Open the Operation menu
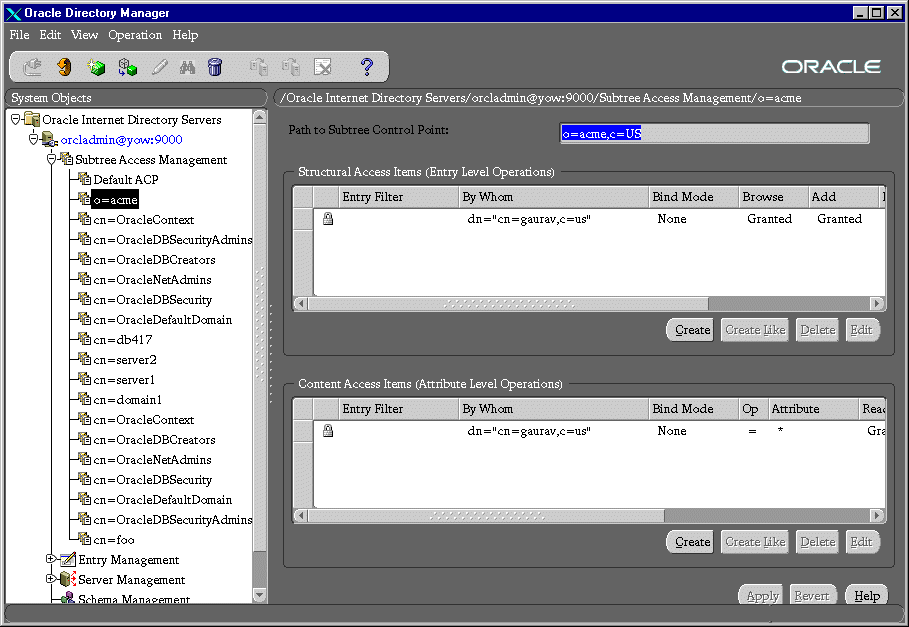The width and height of the screenshot is (909, 627). (135, 35)
